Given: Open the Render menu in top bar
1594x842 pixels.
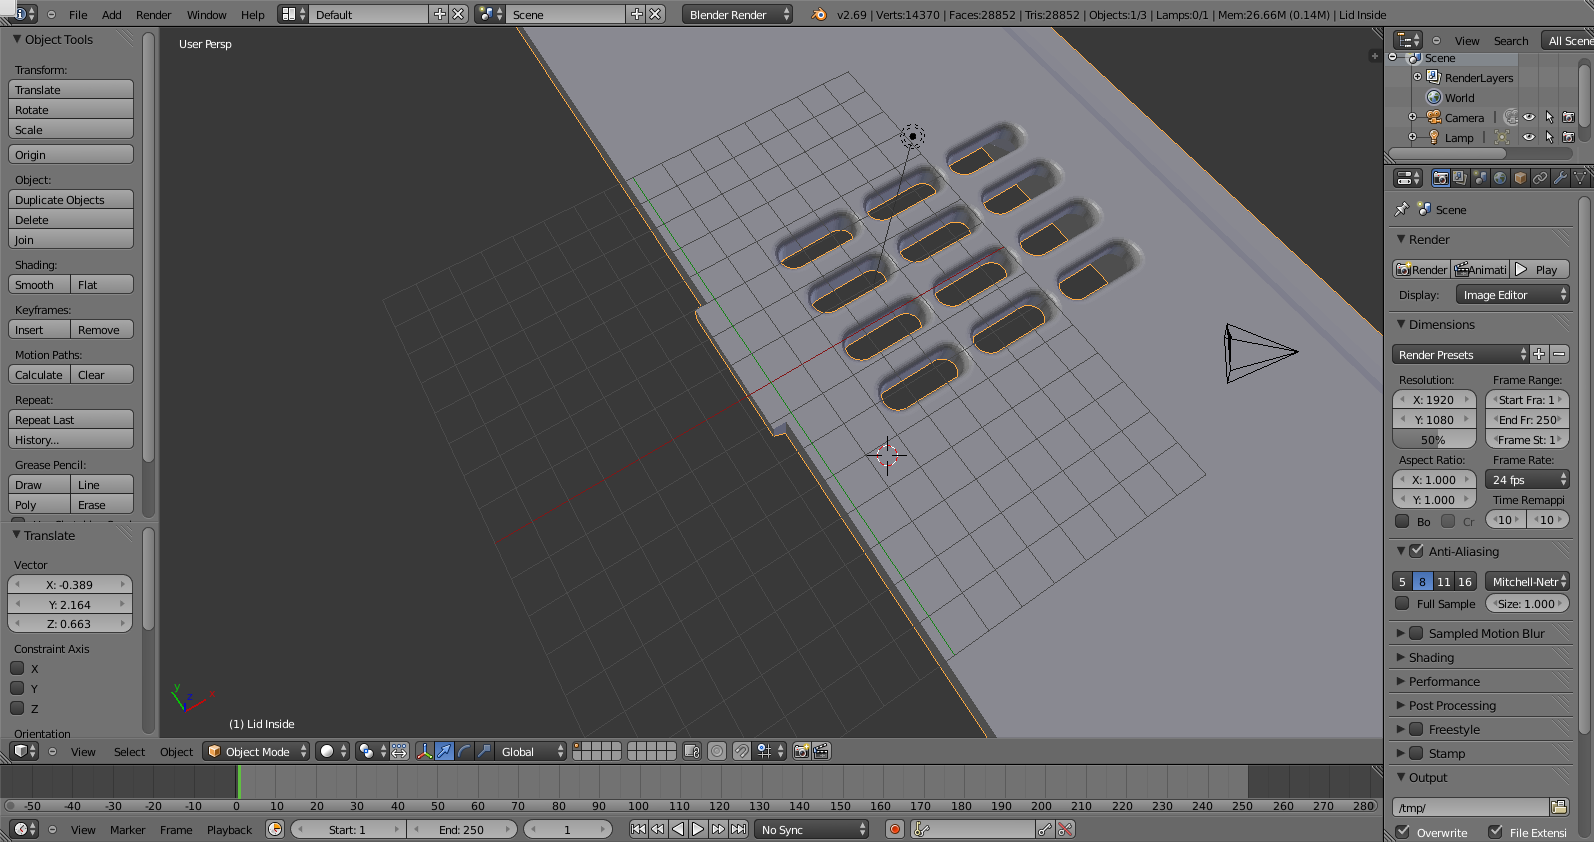Looking at the screenshot, I should pyautogui.click(x=153, y=15).
